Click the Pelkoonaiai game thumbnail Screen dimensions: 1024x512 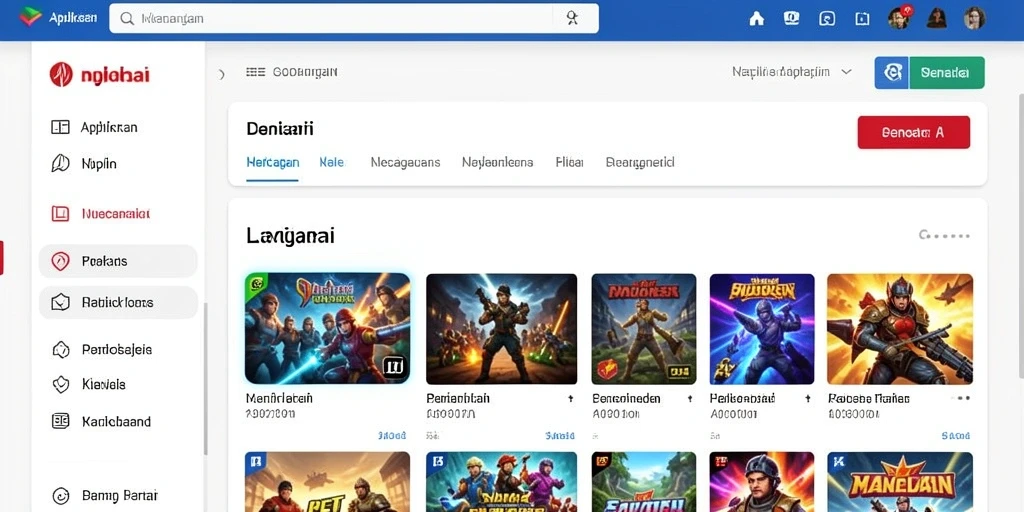[x=762, y=328]
